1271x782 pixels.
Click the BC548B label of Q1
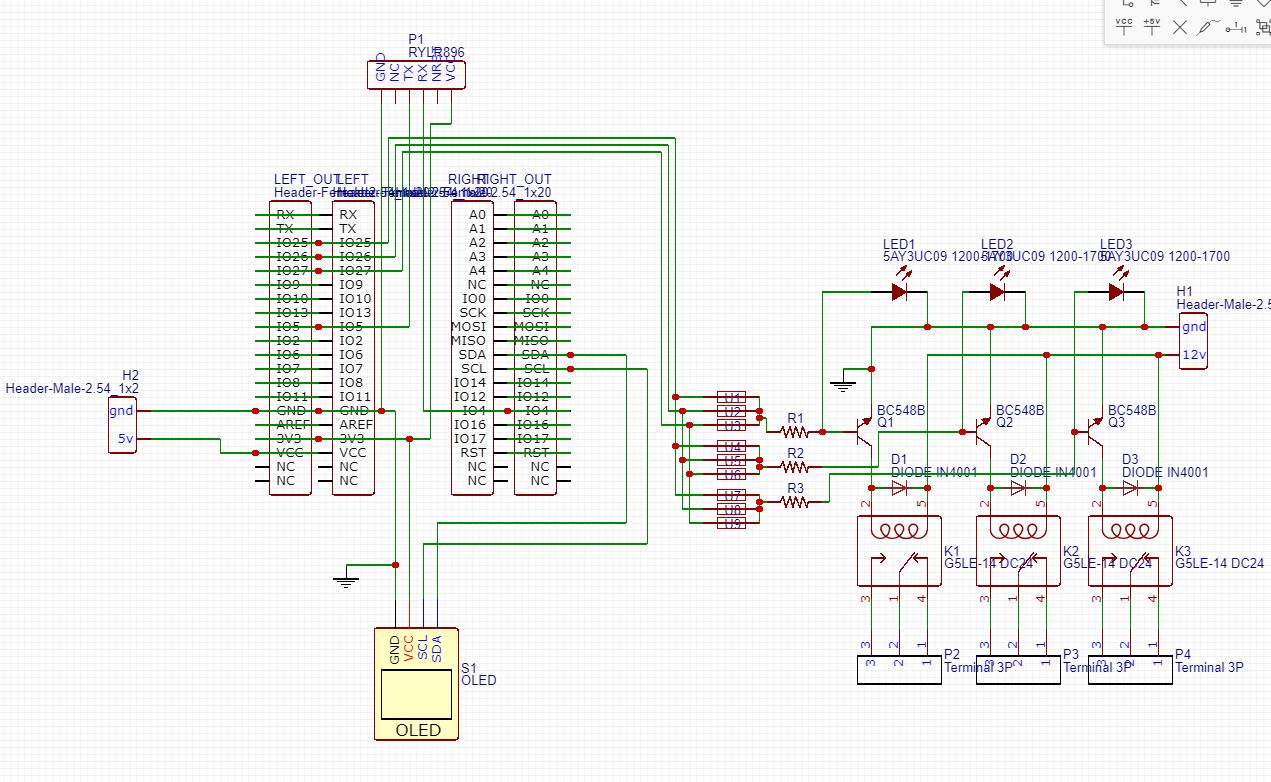coord(901,410)
